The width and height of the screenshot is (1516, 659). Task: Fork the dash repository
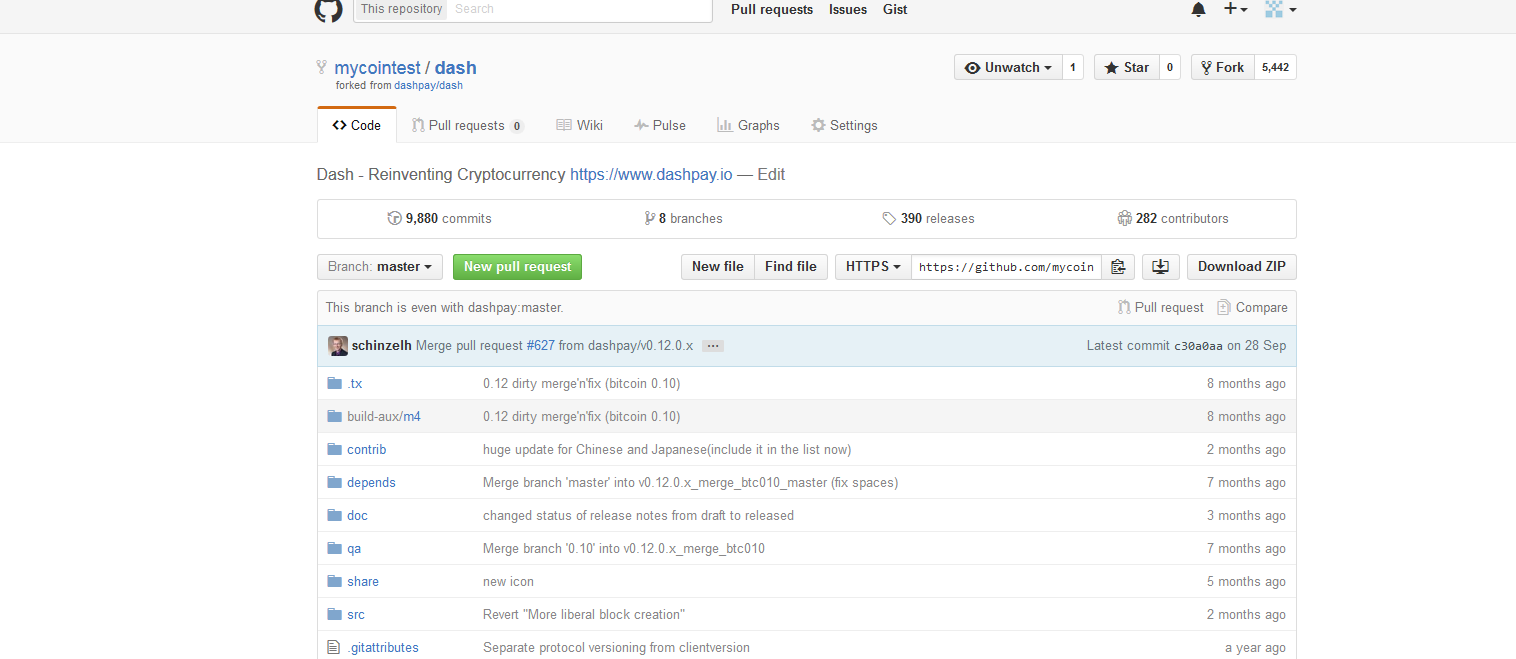[x=1222, y=68]
